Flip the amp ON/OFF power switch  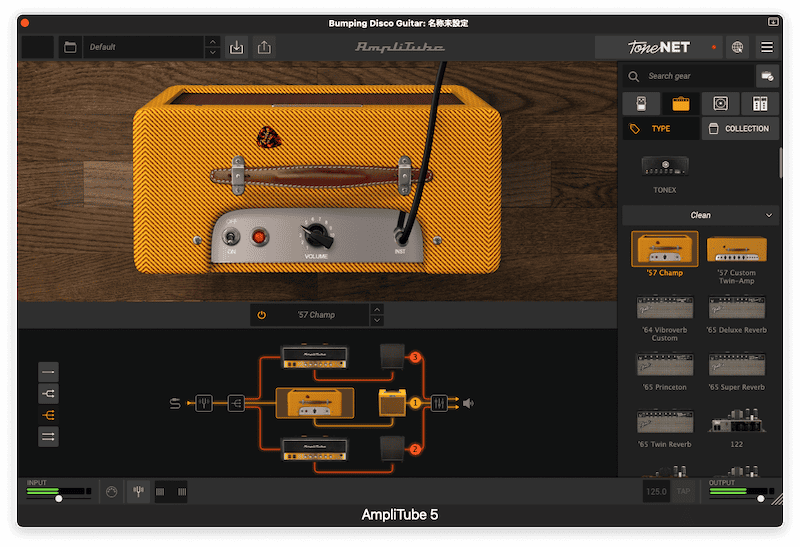[231, 237]
